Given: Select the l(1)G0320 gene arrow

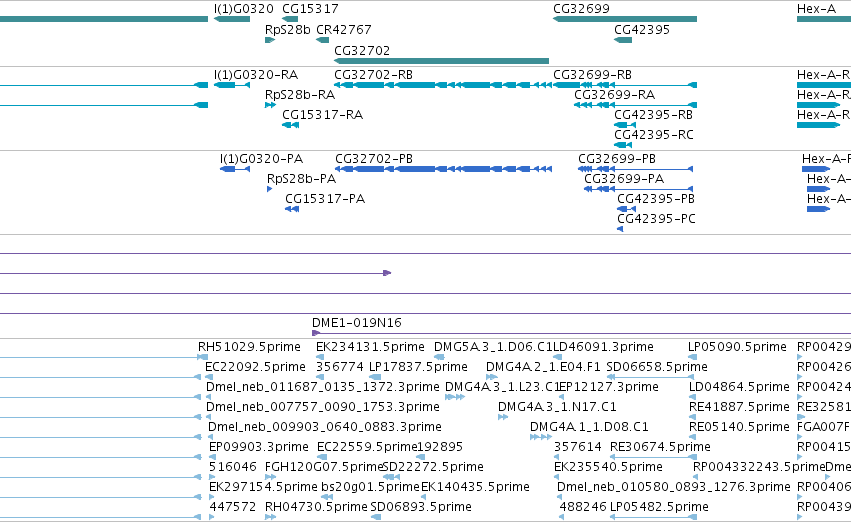Looking at the screenshot, I should 232,19.
